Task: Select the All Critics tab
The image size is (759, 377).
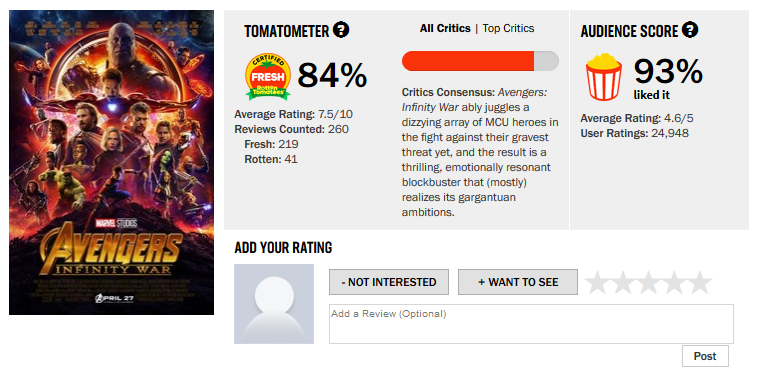Action: pos(445,28)
